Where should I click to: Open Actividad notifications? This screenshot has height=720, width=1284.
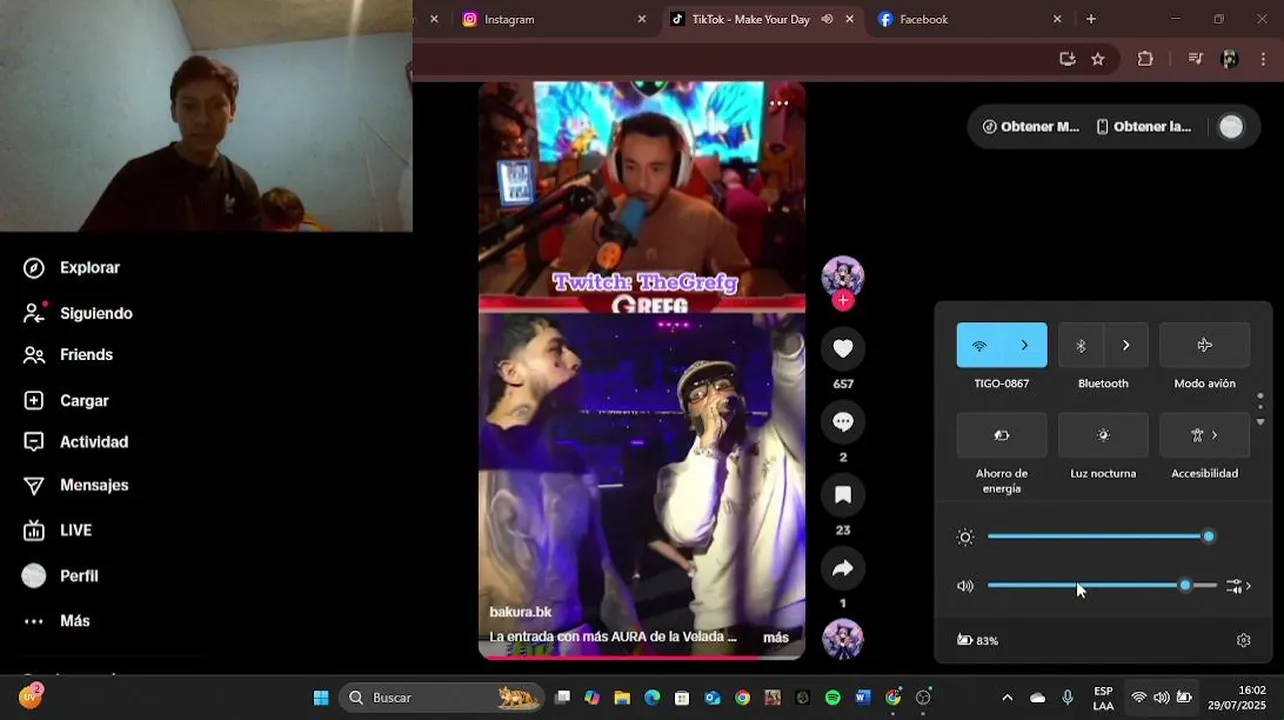pos(76,442)
